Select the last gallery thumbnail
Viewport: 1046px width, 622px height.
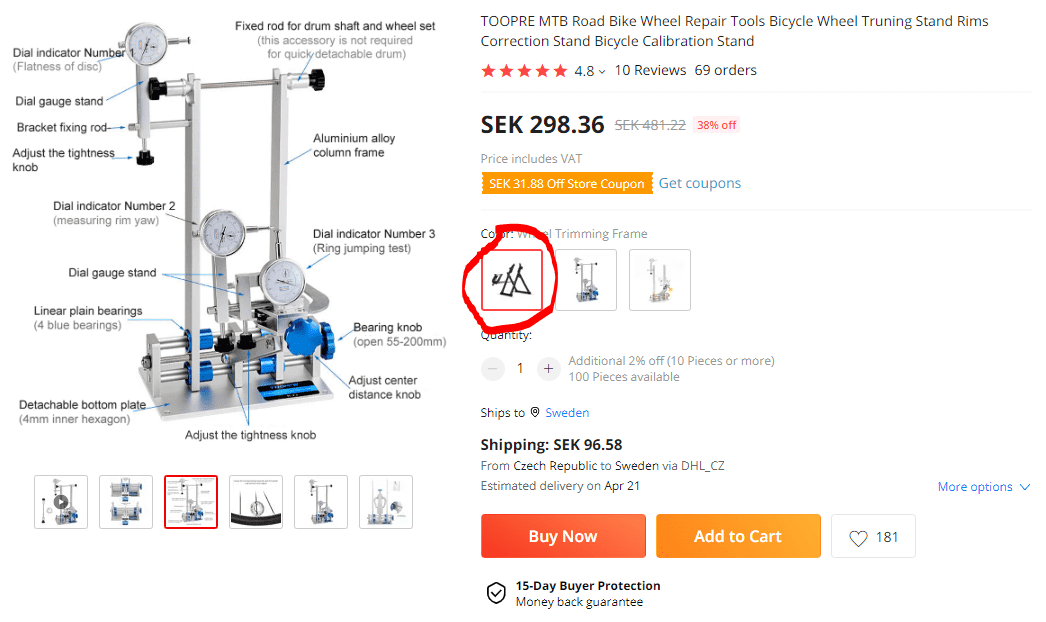pyautogui.click(x=386, y=502)
